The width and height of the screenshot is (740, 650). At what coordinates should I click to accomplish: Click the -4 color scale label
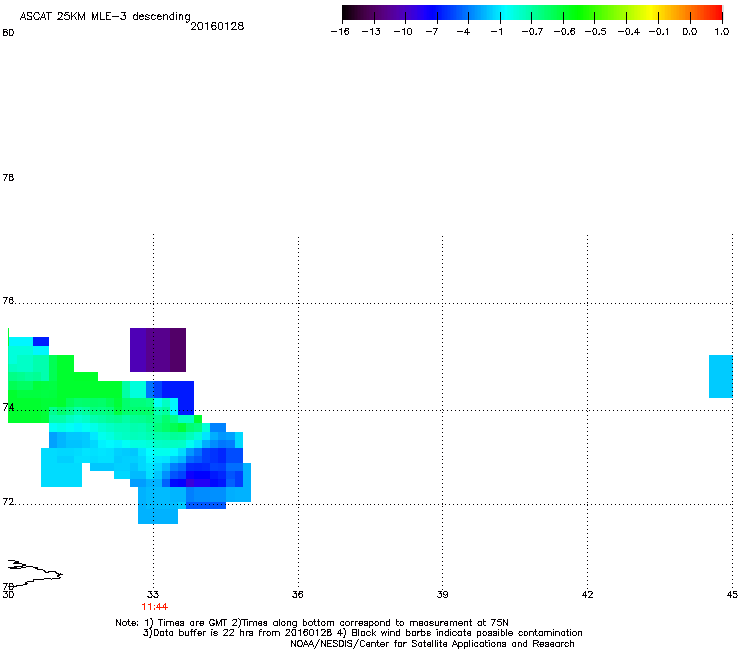[x=463, y=32]
